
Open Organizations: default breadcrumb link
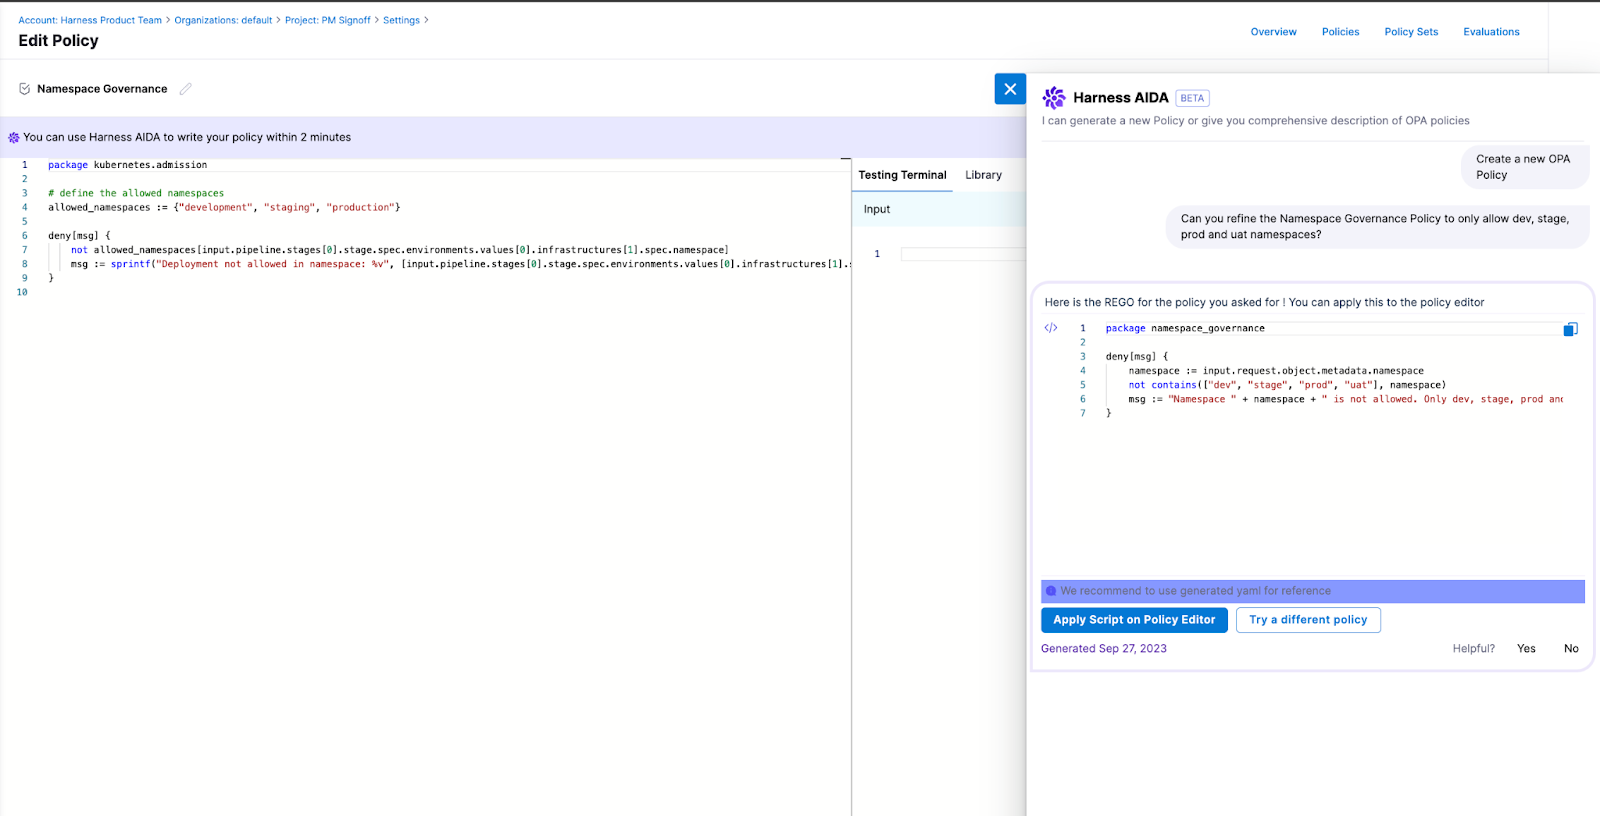pos(223,20)
